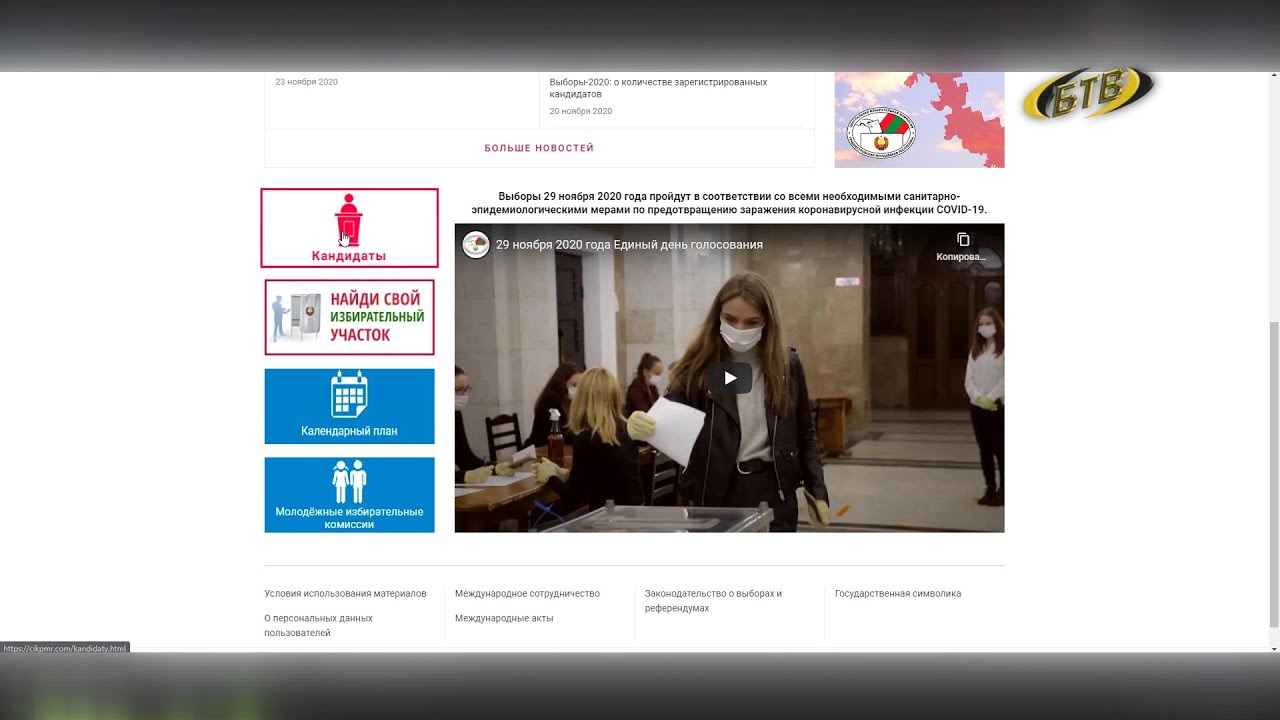Open Молодёжные избирательные комиссии people icon

(x=349, y=481)
